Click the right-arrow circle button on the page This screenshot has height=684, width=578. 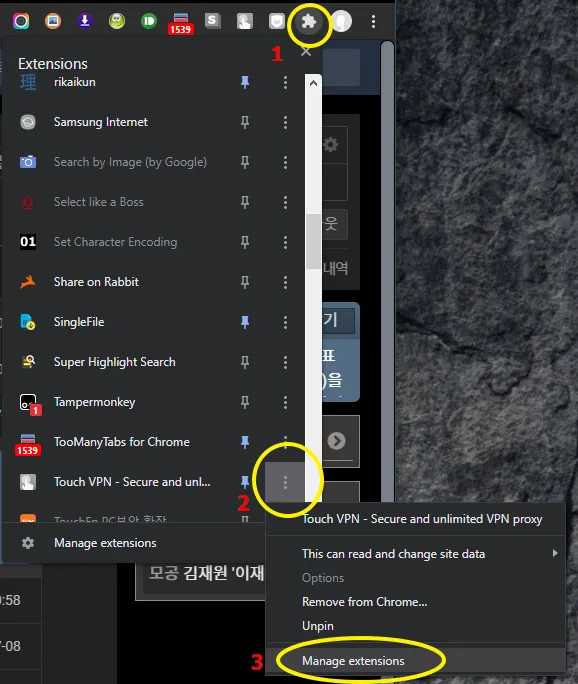click(336, 441)
